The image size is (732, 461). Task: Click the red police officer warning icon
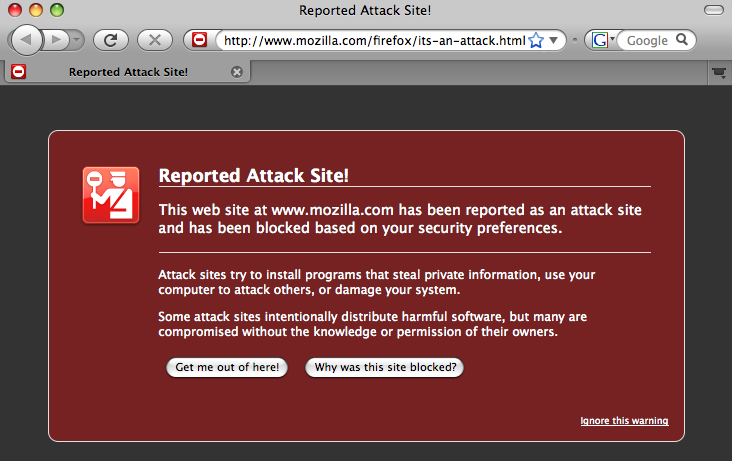110,195
